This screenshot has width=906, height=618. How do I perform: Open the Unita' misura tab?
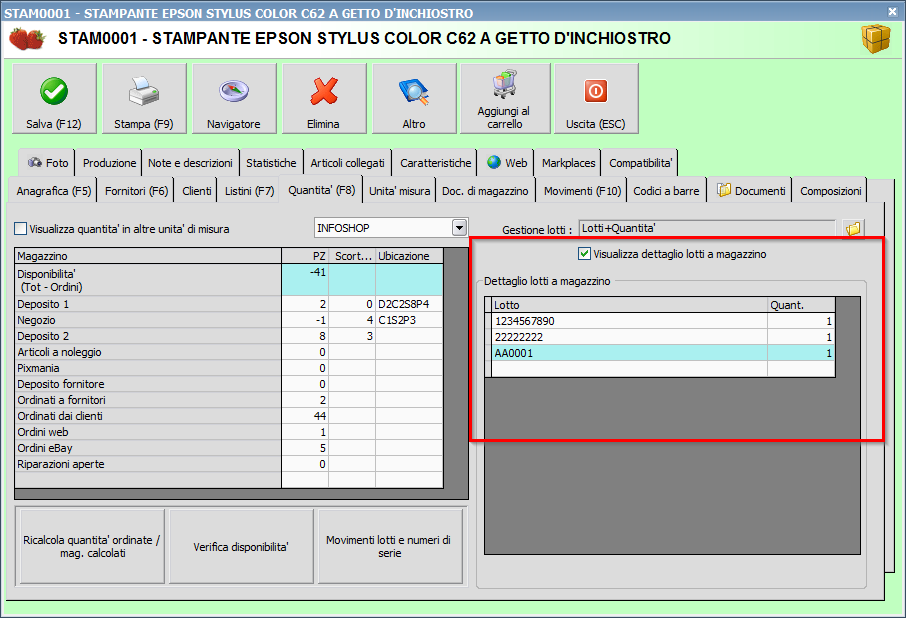(399, 191)
